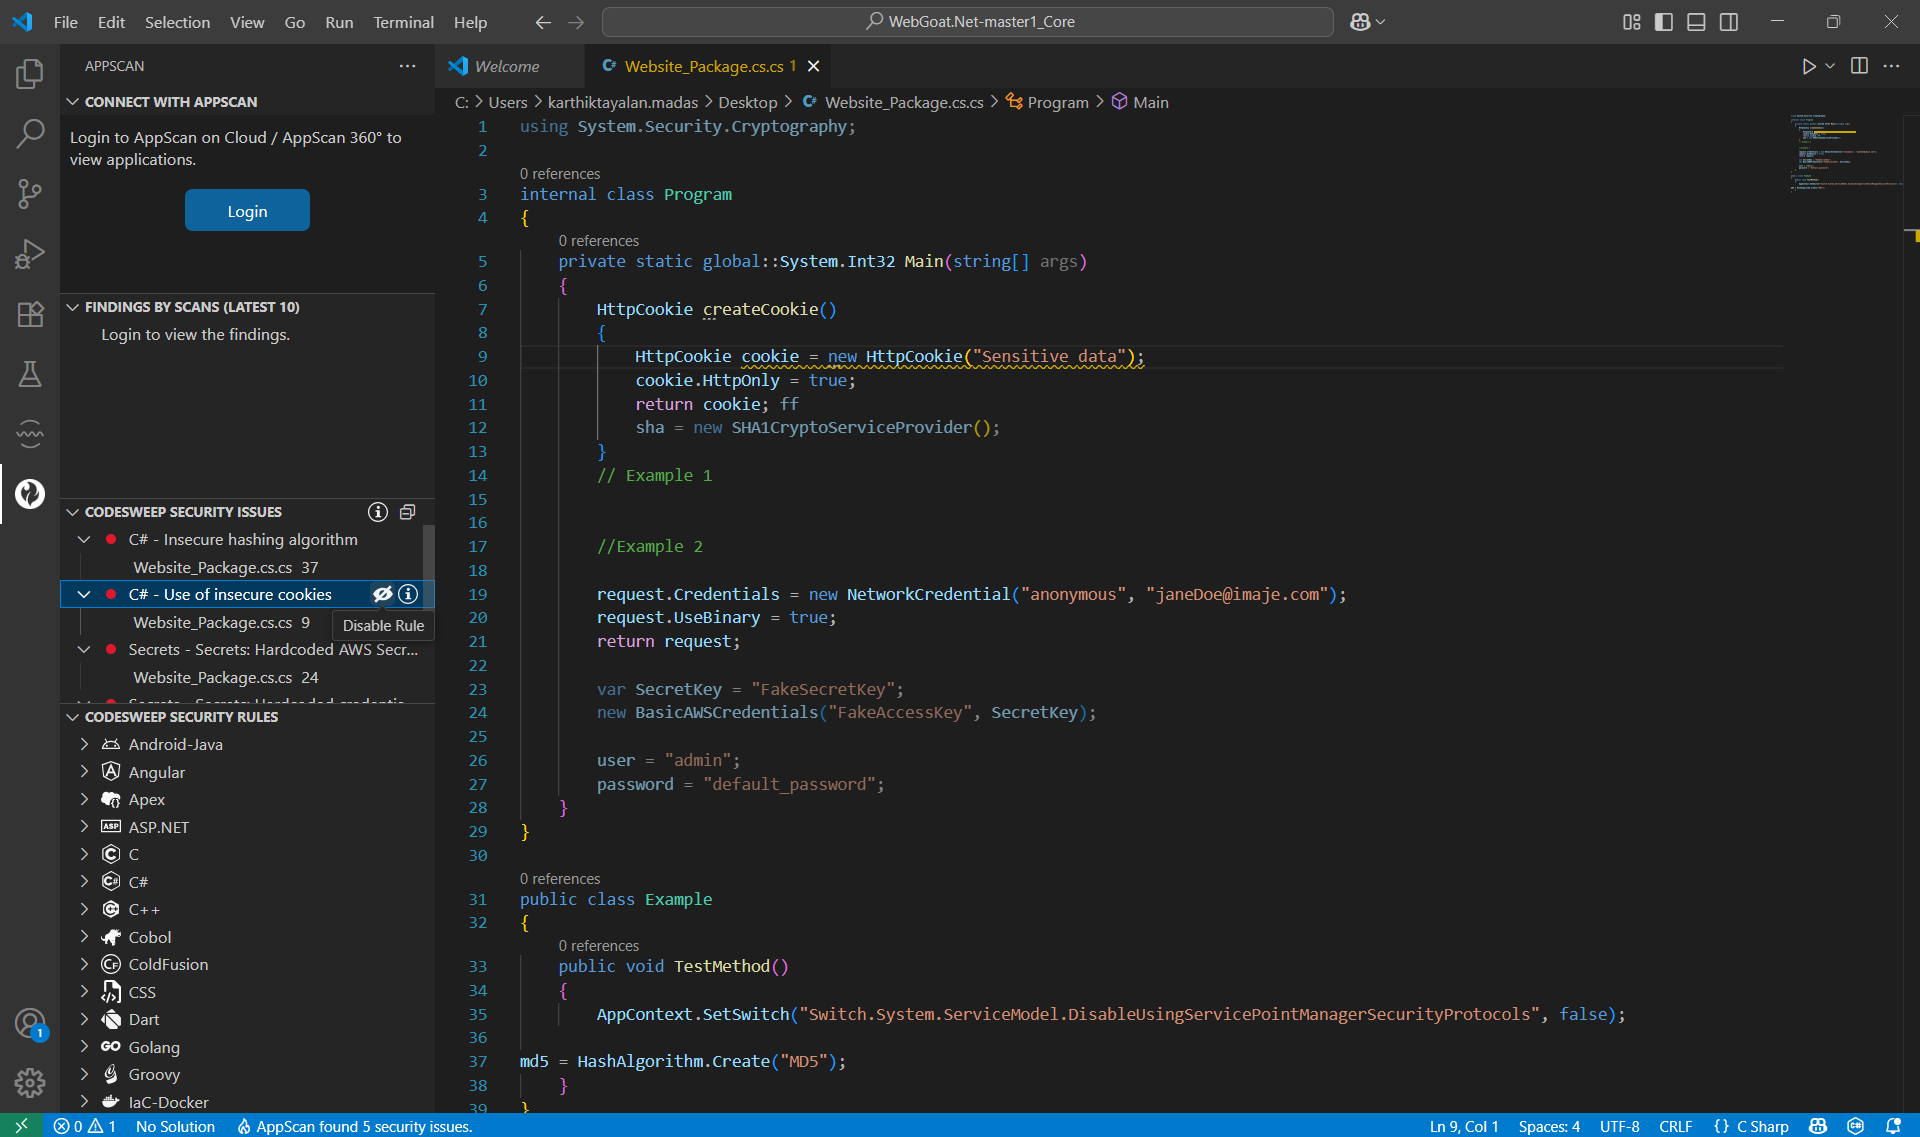Switch to the Welcome tab
Screen dimensions: 1920x1137
coord(507,66)
